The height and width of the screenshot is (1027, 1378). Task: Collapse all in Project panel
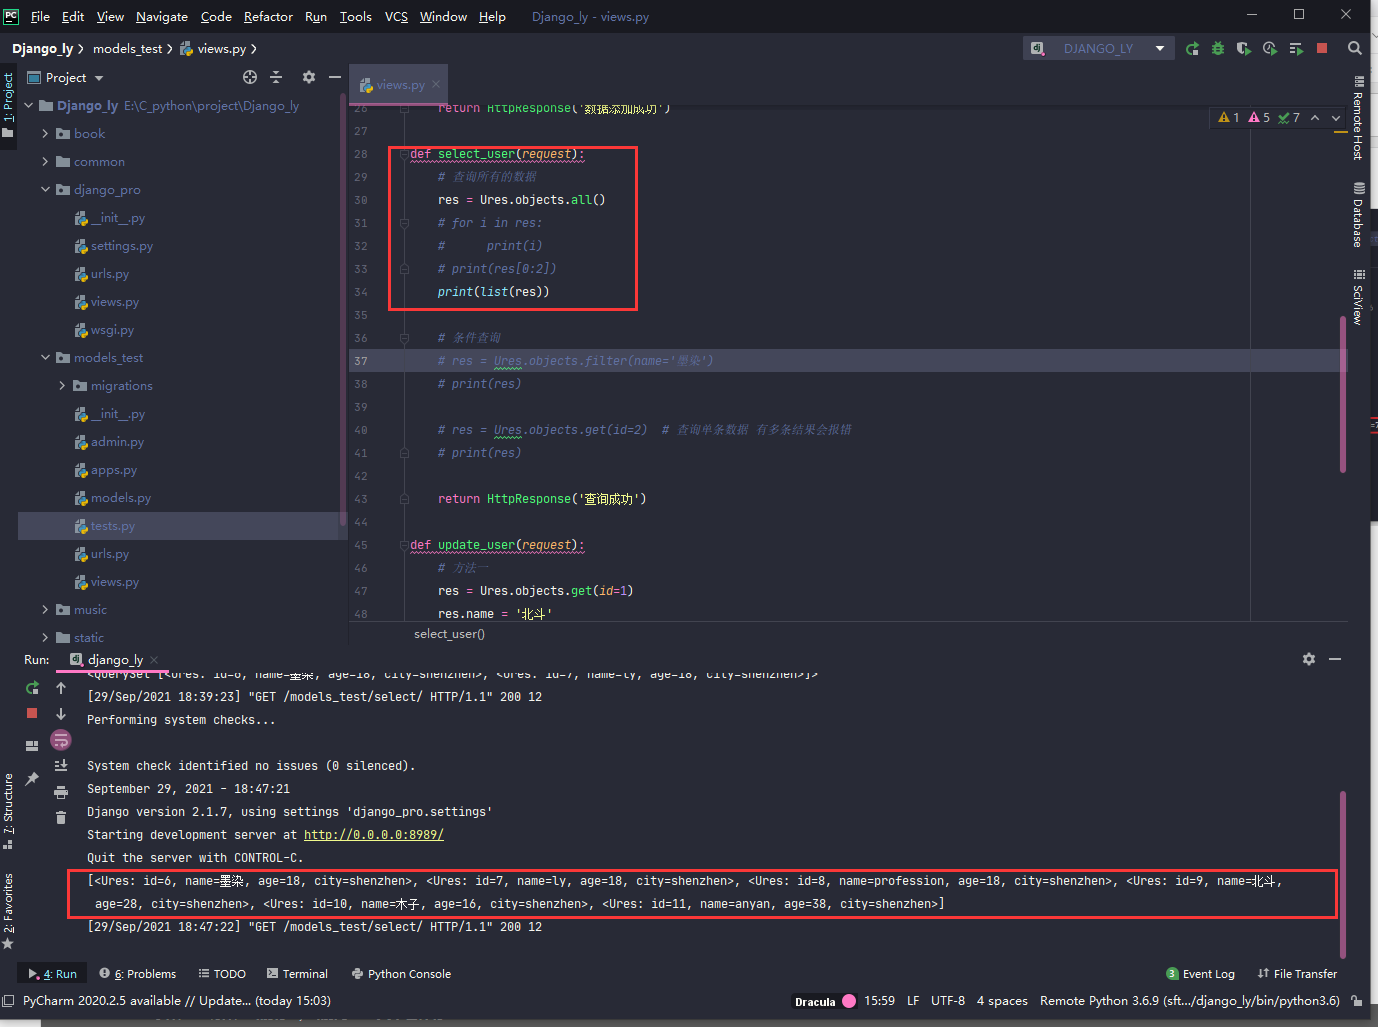coord(276,77)
